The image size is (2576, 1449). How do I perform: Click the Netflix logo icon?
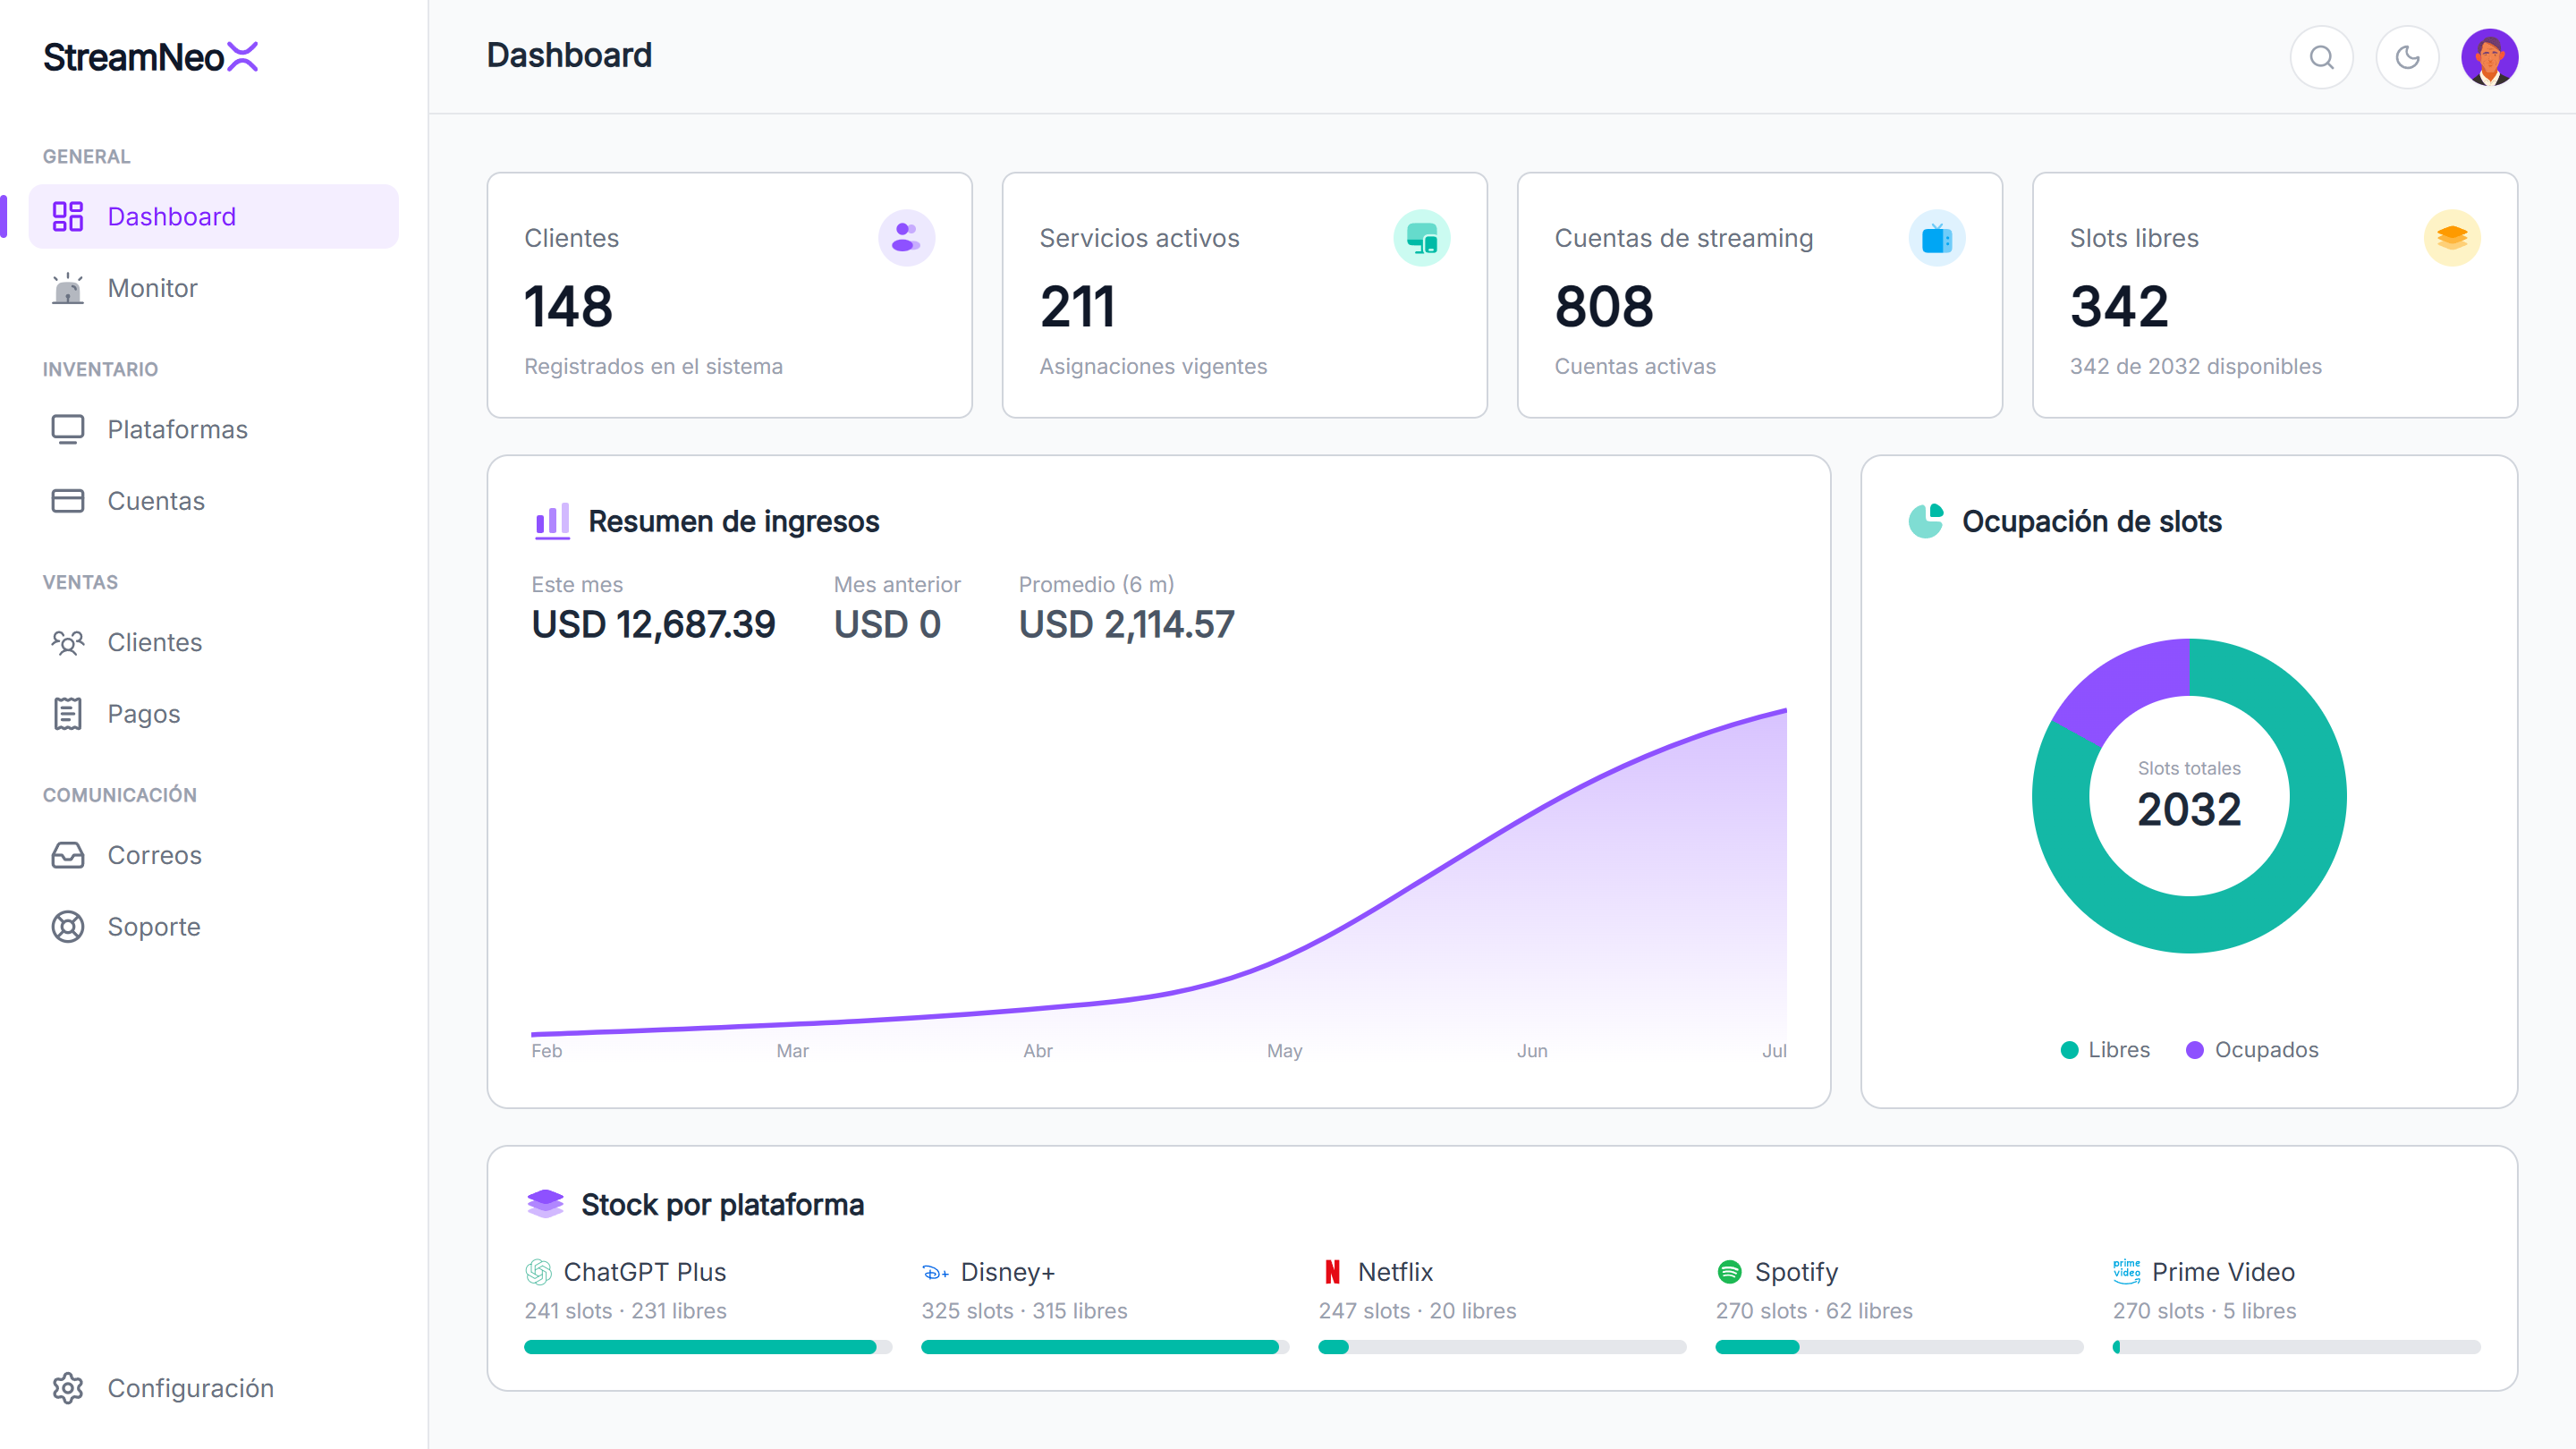tap(1332, 1272)
